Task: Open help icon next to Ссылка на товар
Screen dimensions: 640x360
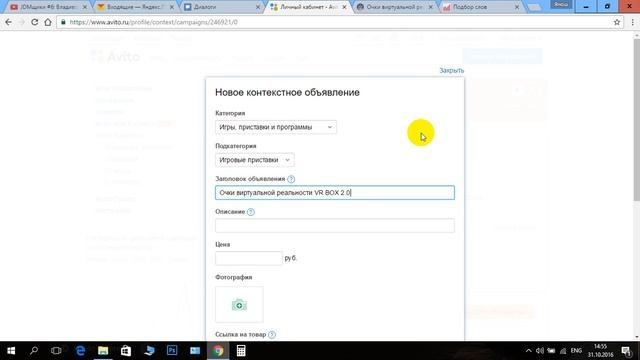Action: pos(272,334)
